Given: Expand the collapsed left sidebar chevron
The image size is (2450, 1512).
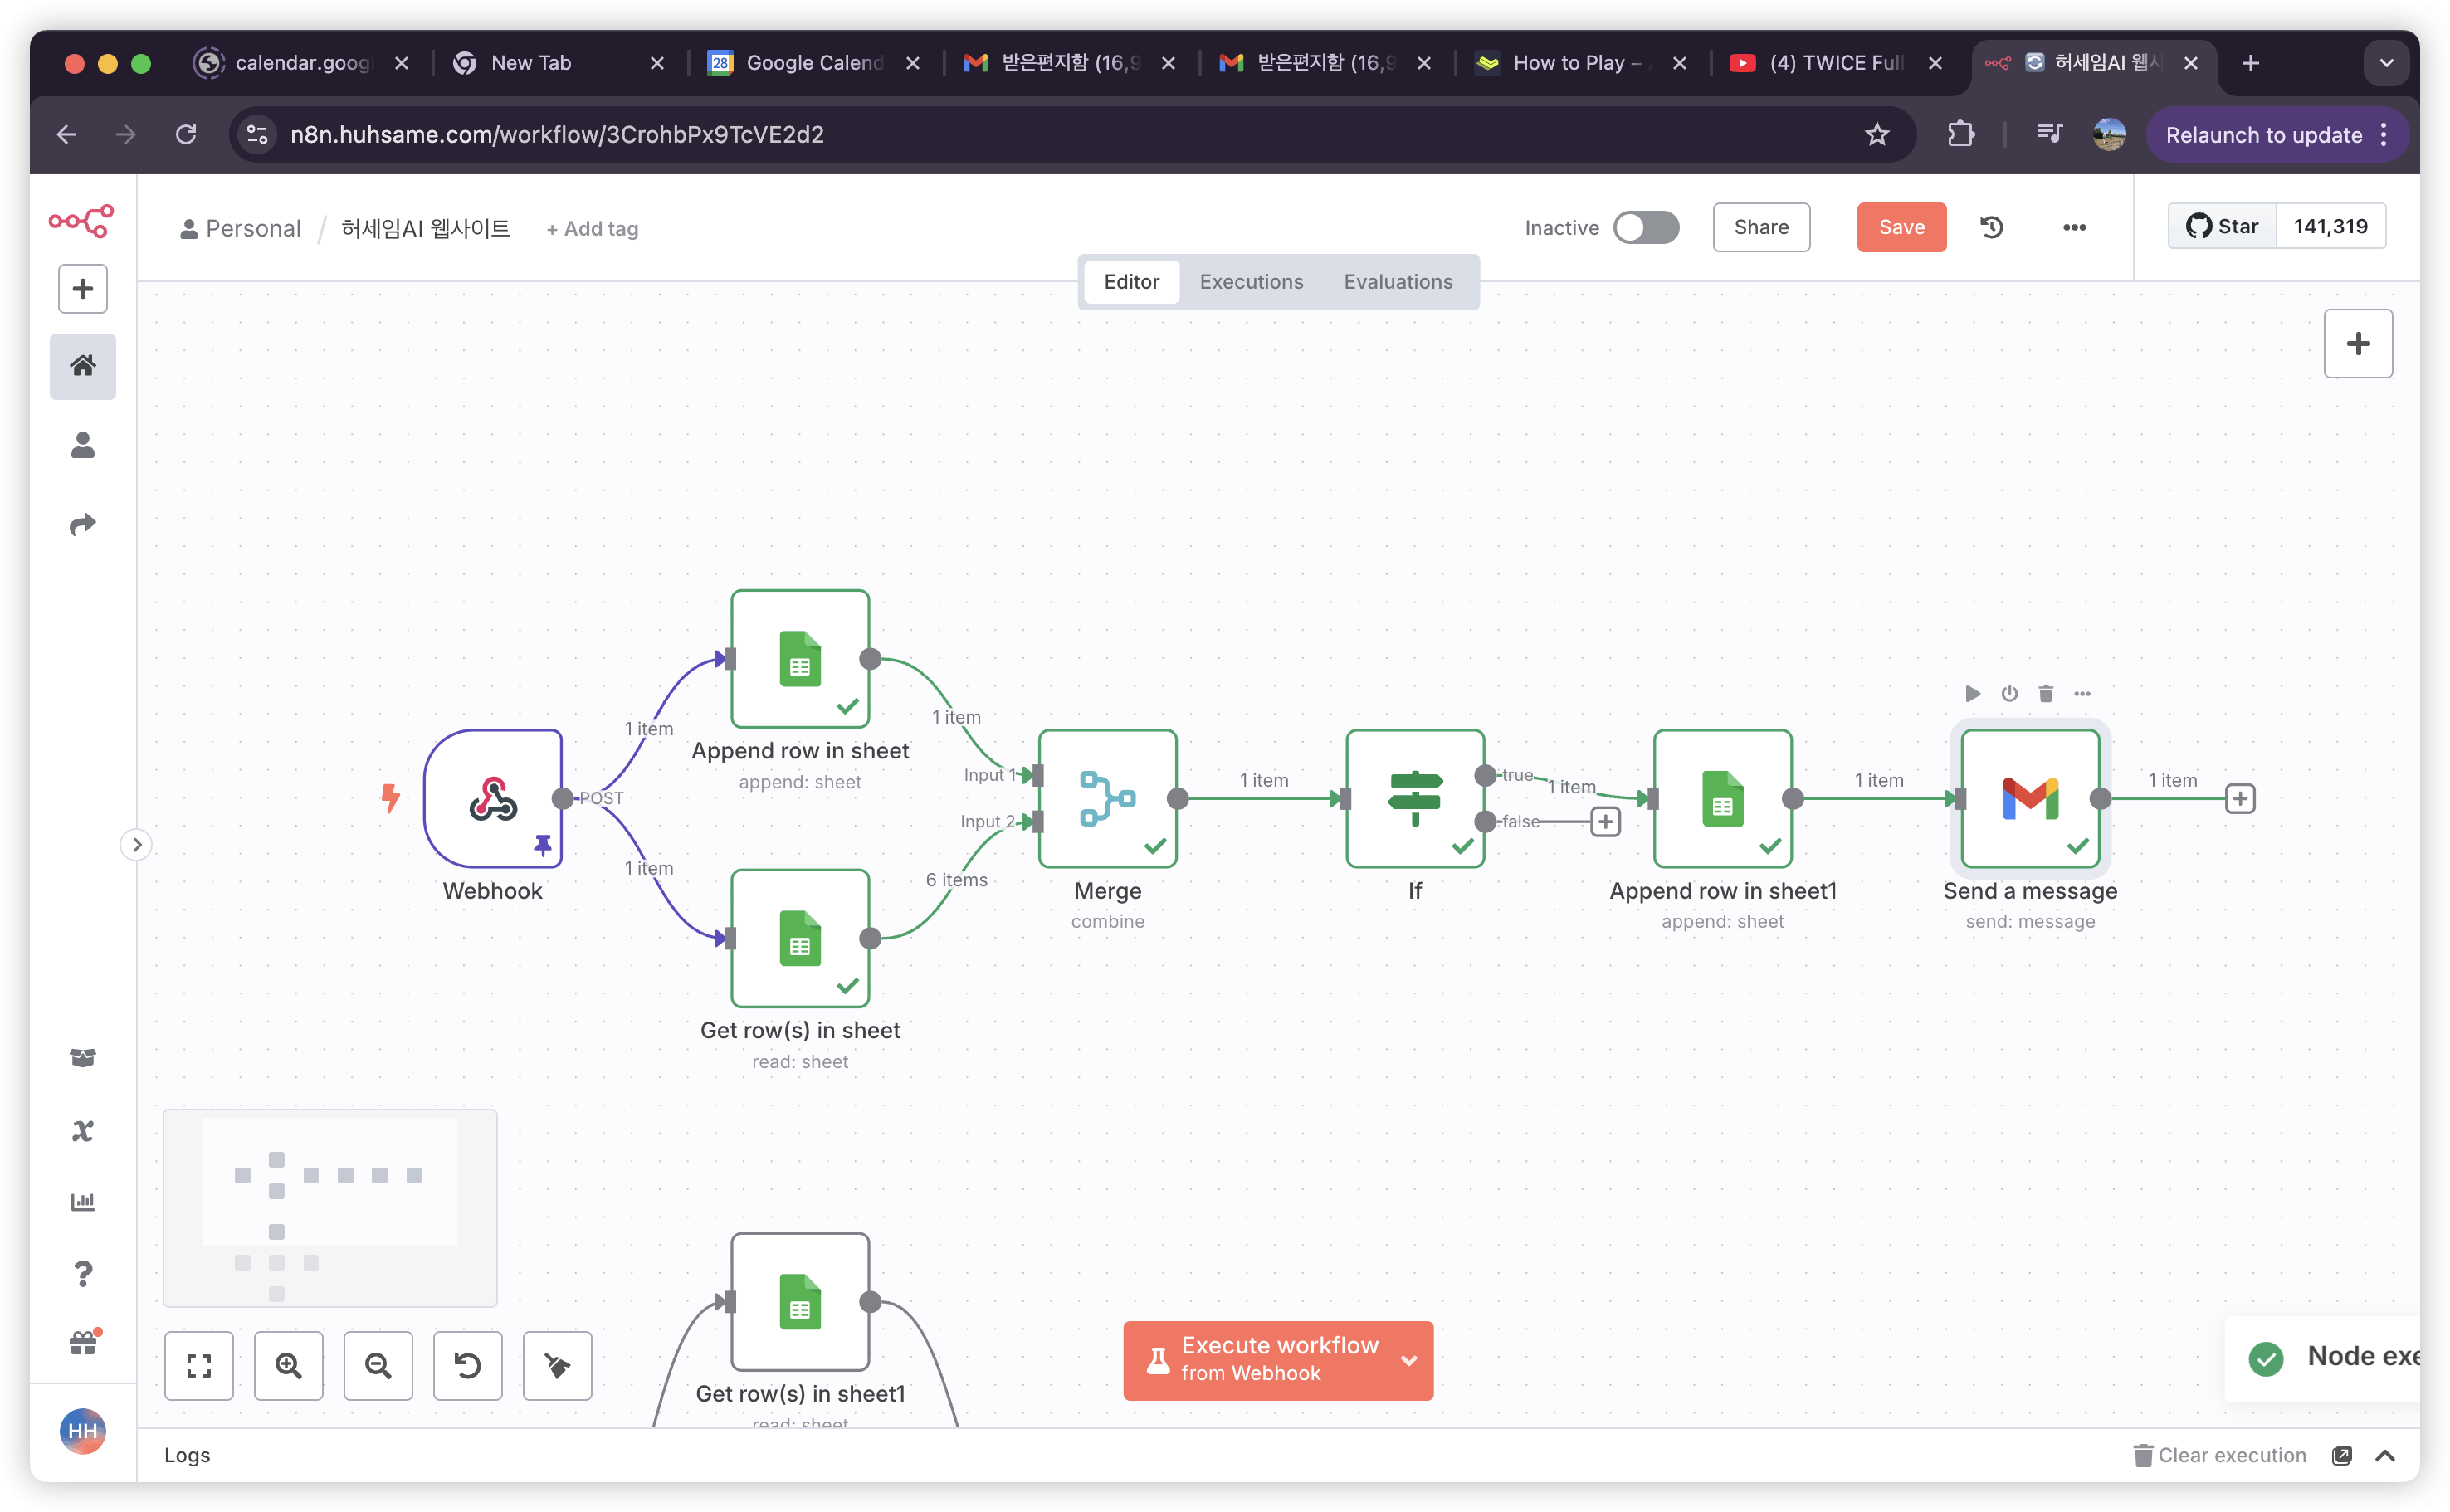Looking at the screenshot, I should tap(137, 845).
